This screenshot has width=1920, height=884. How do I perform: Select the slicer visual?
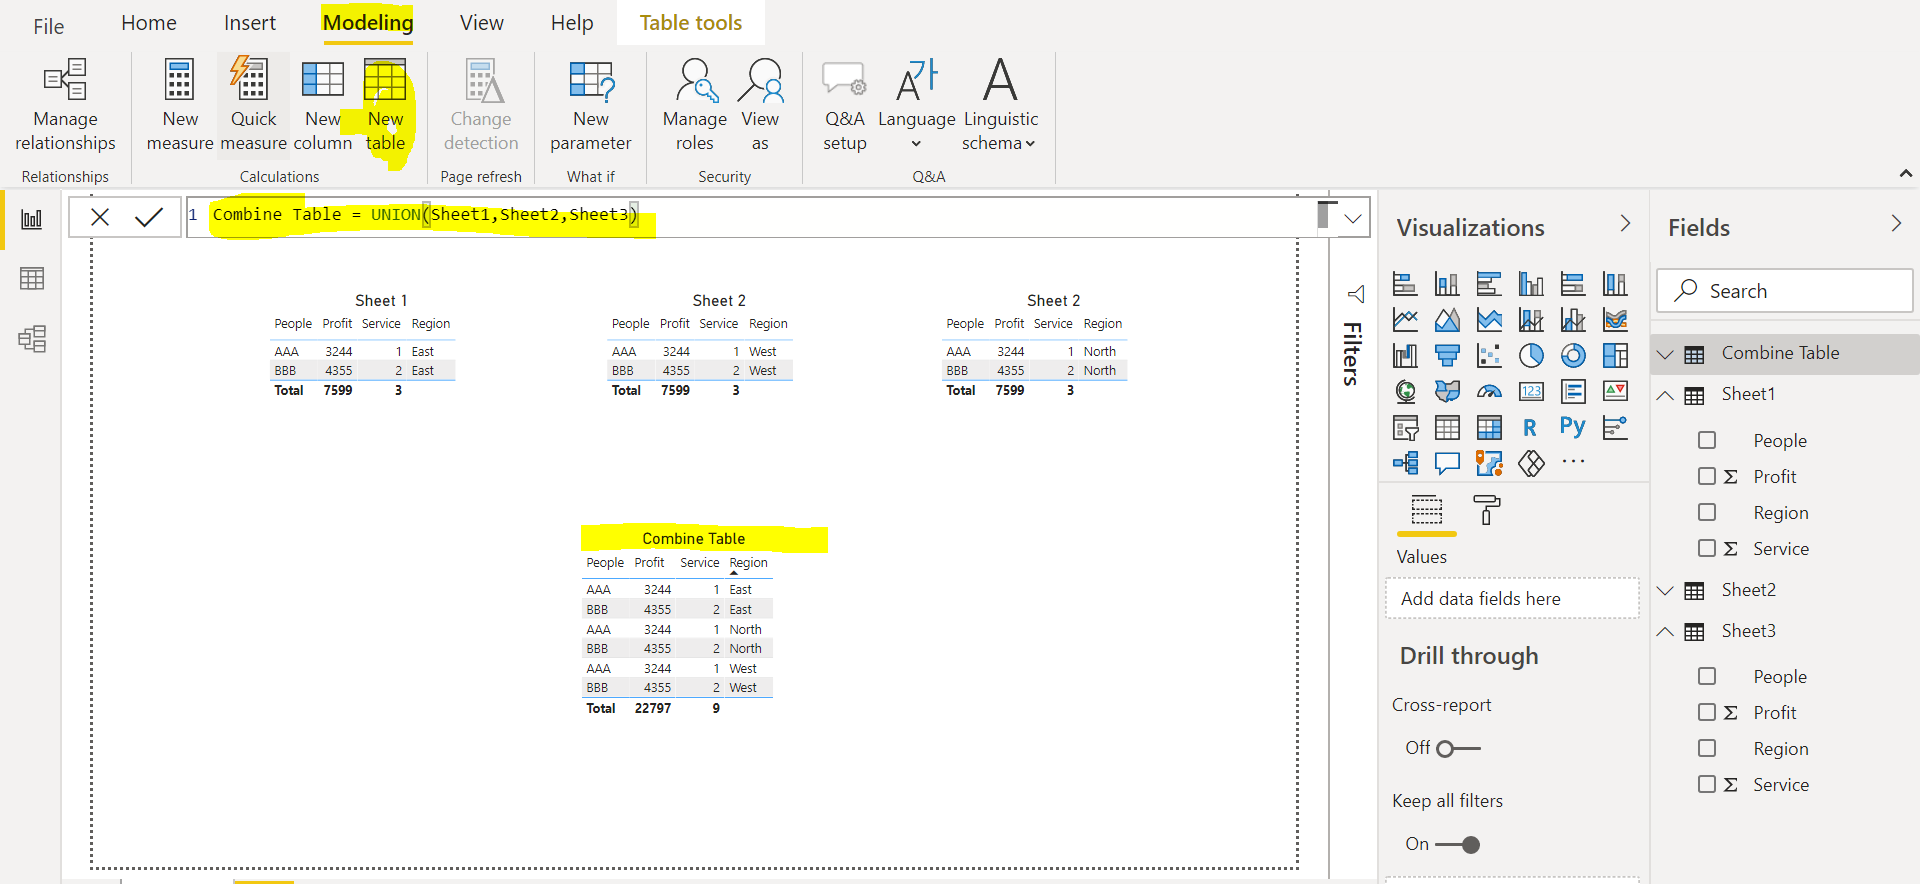(x=1405, y=428)
